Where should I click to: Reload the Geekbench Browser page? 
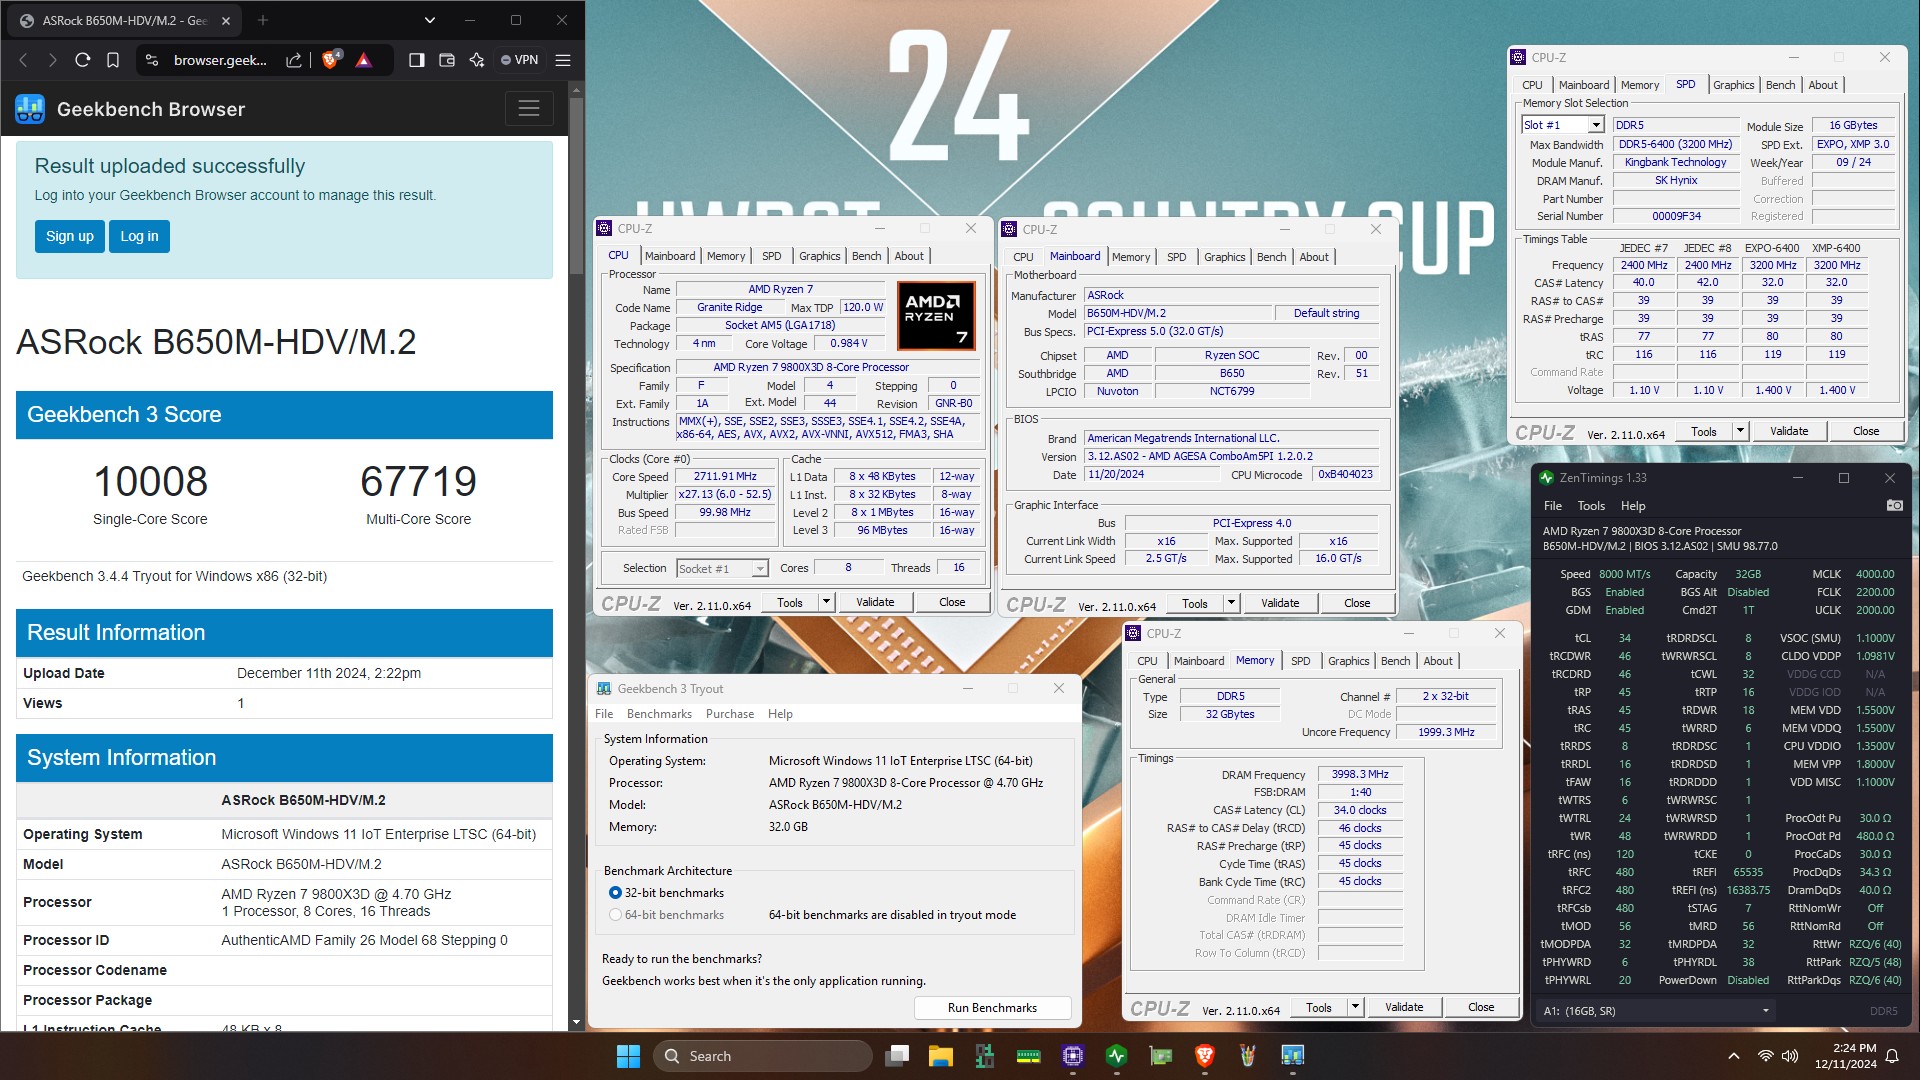pyautogui.click(x=83, y=60)
